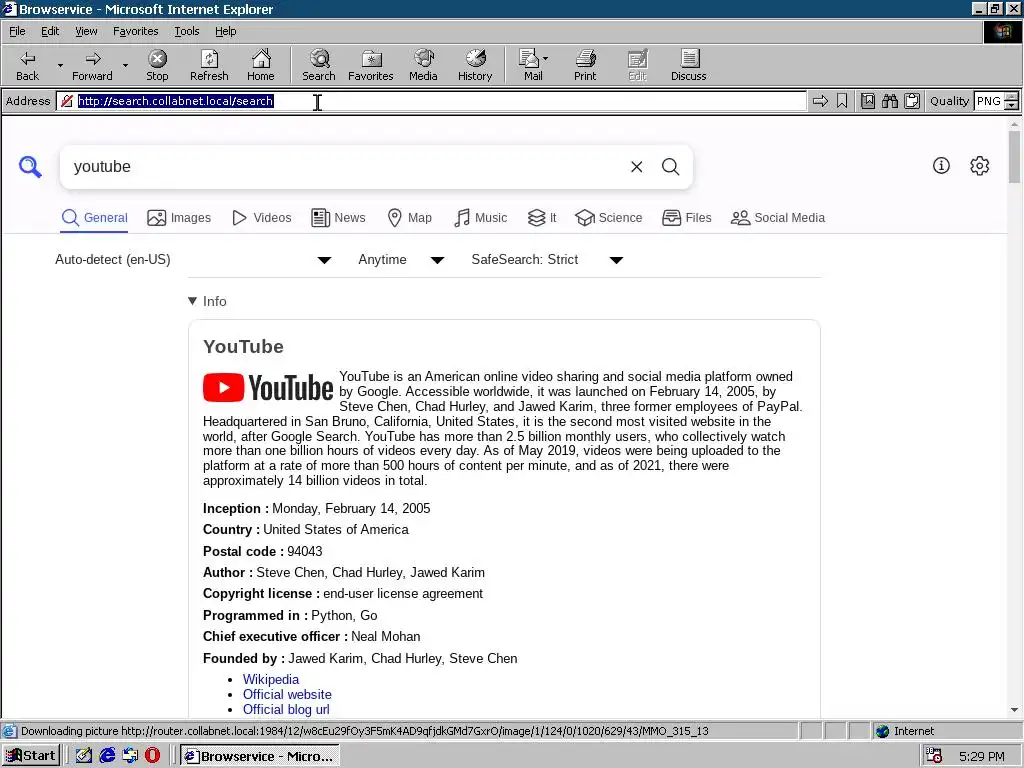Open the Media toolbar pane
Image resolution: width=1024 pixels, height=768 pixels.
tap(423, 65)
